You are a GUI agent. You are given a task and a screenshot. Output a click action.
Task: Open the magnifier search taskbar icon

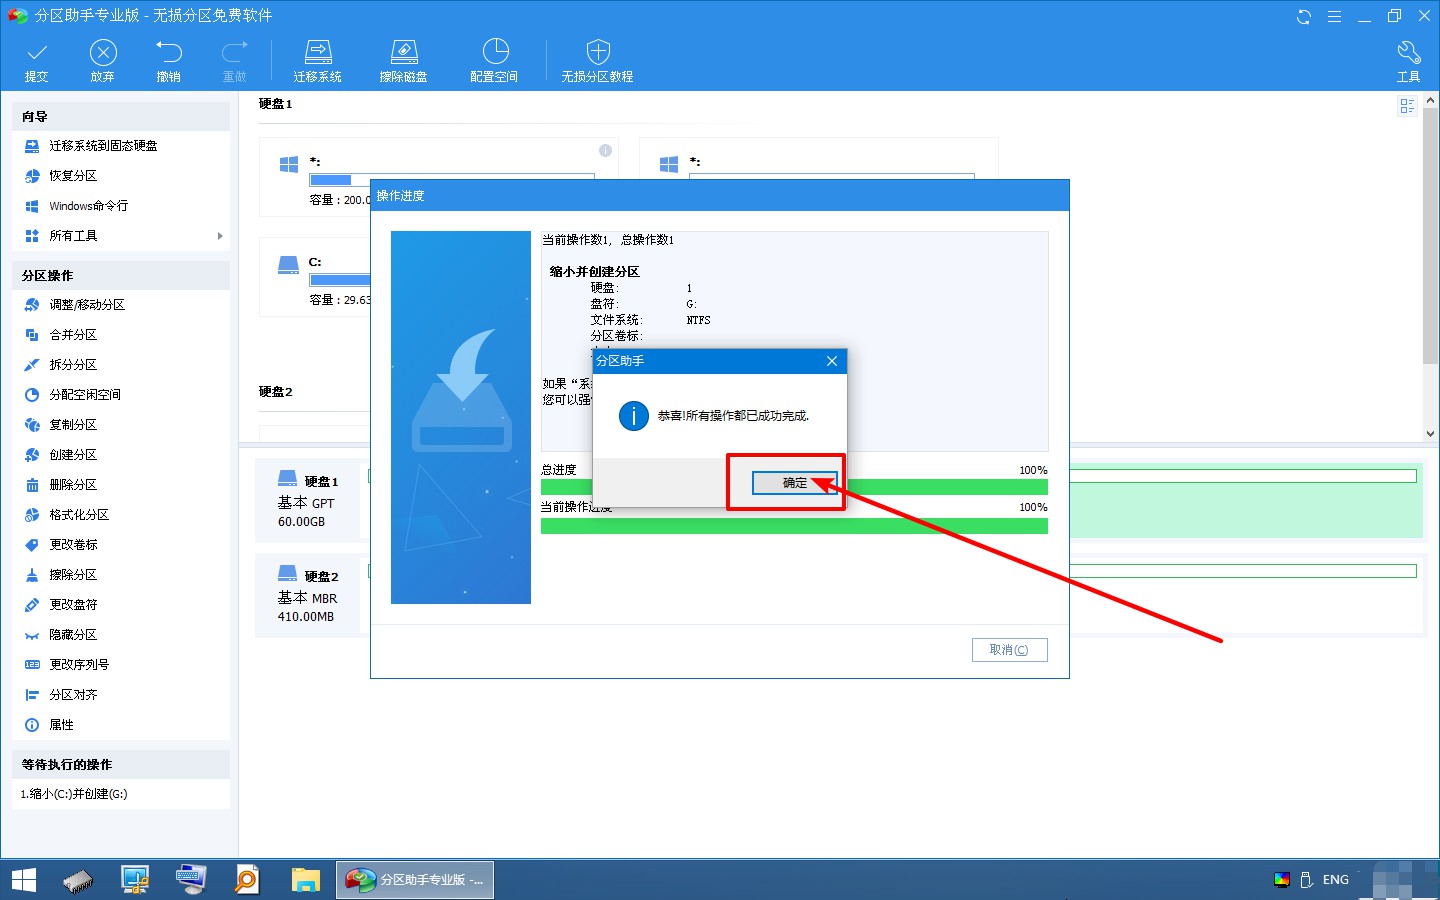[247, 880]
